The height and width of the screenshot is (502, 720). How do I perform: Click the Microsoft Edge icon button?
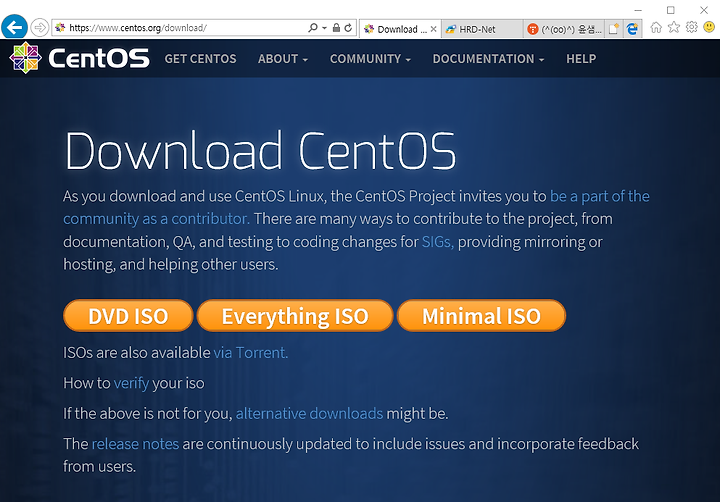coord(633,29)
